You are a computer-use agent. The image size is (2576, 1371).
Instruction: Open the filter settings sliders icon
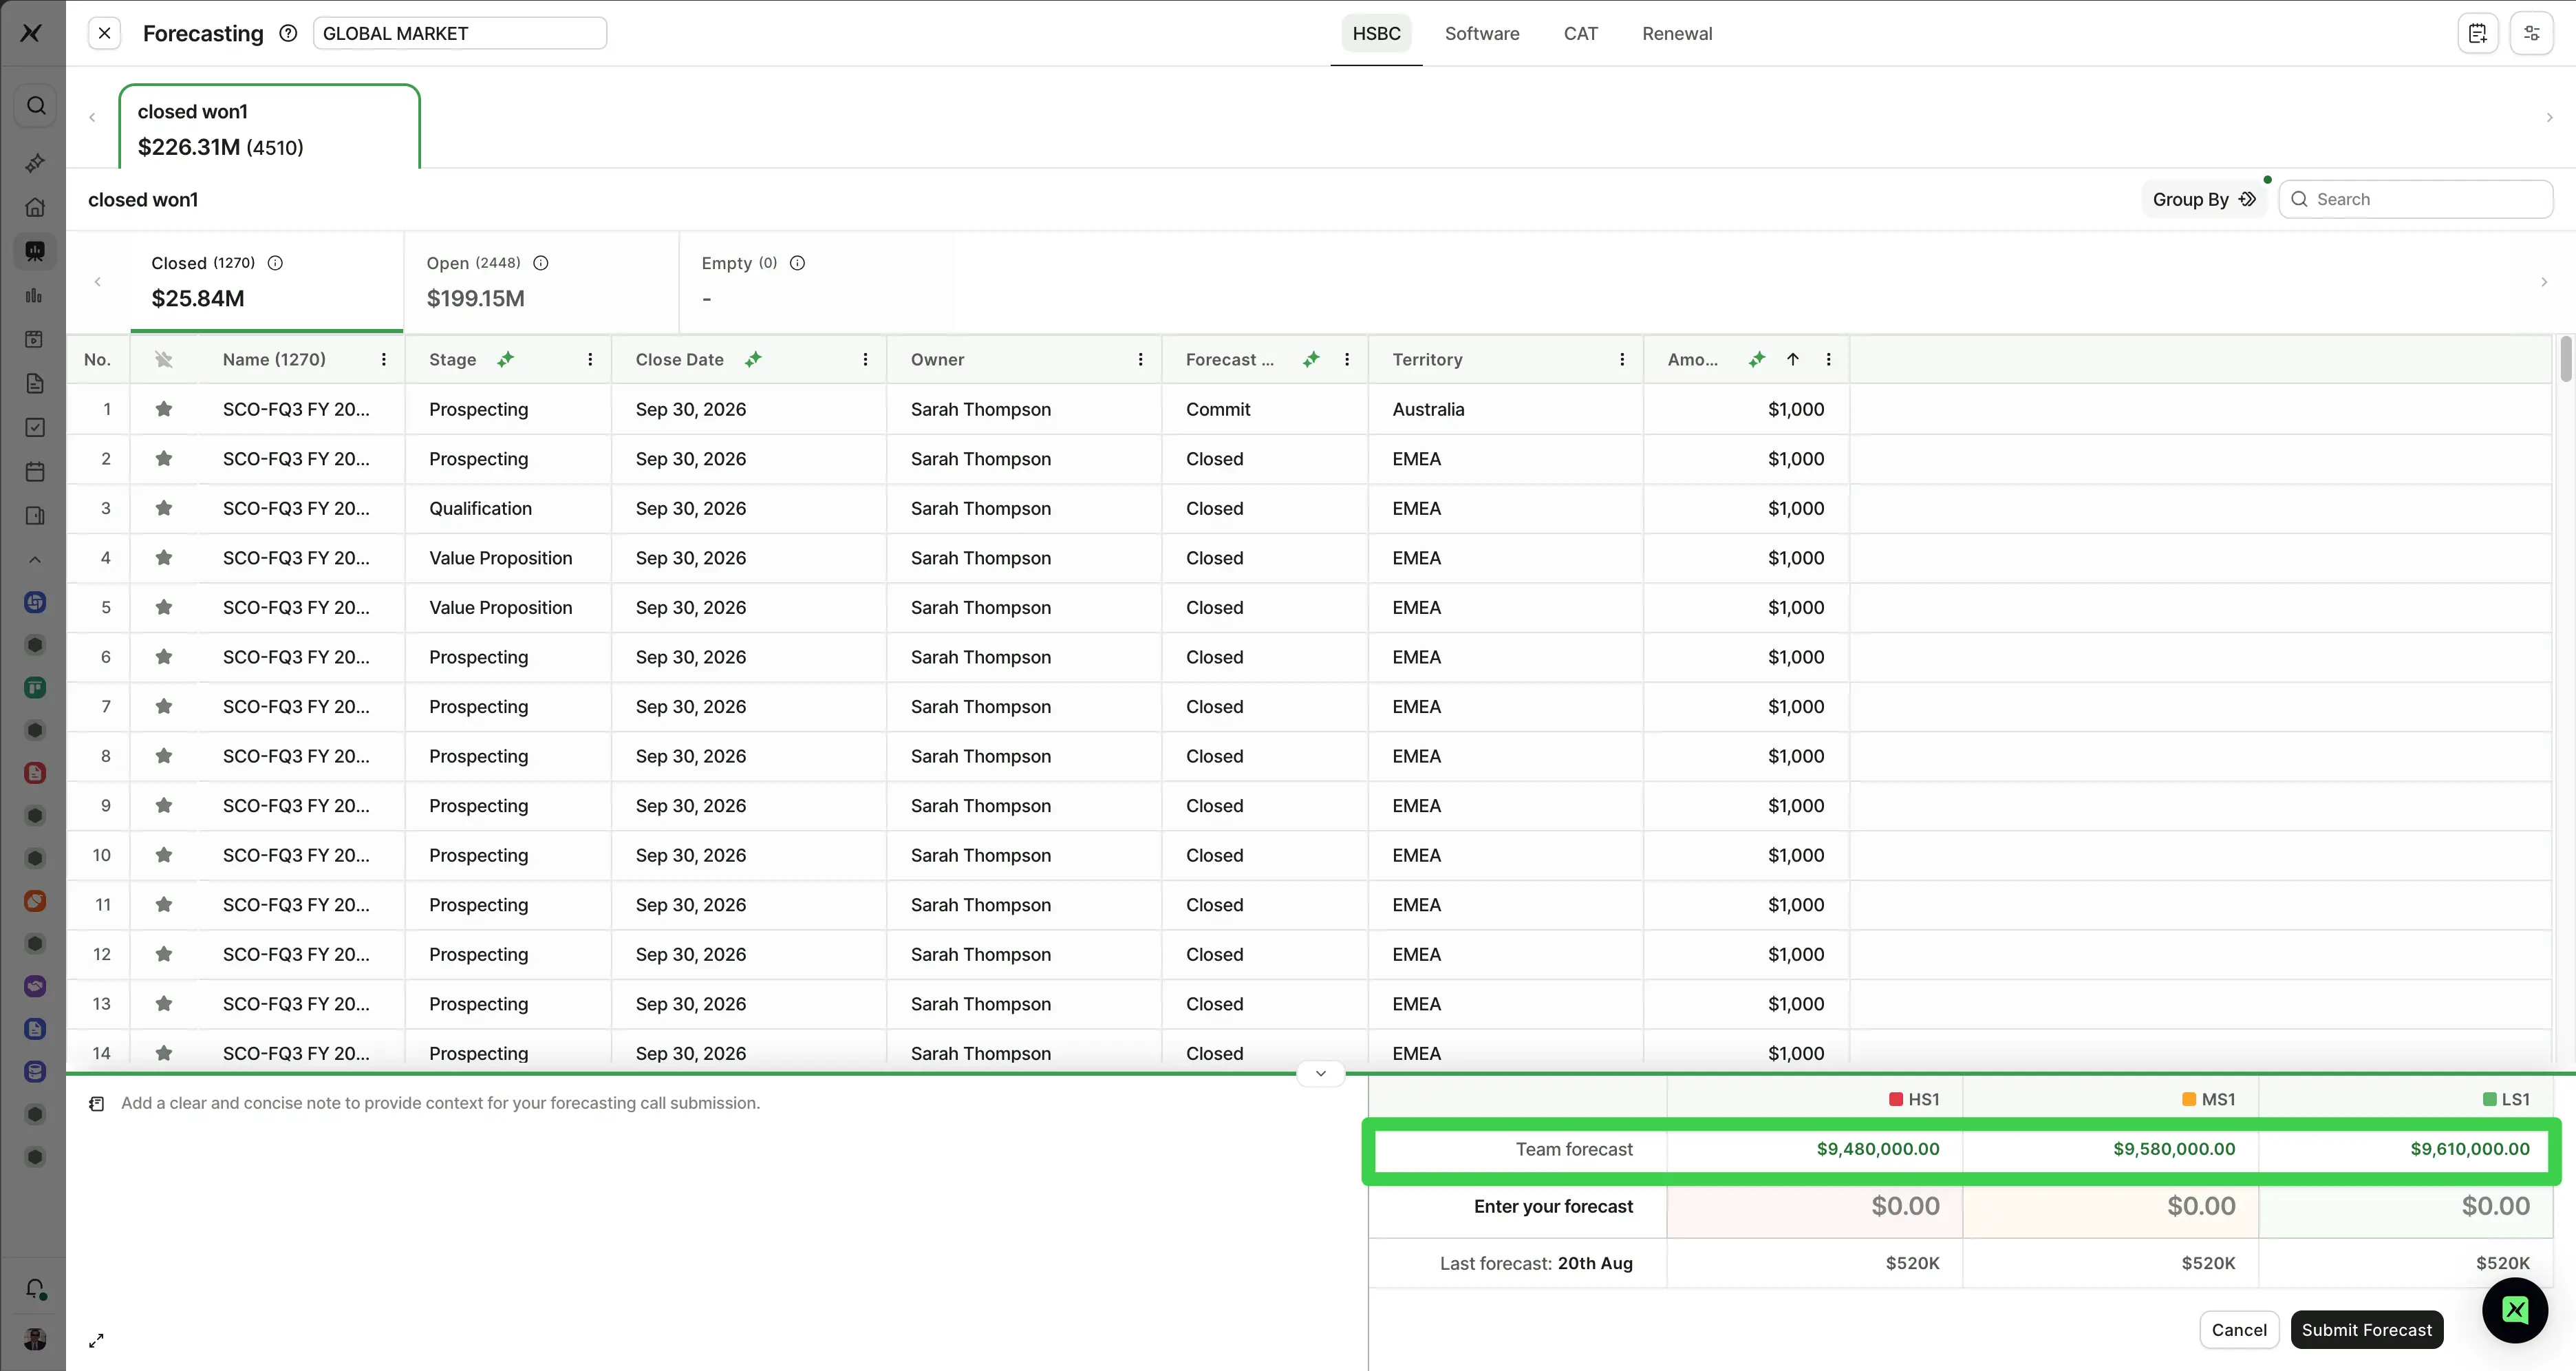[x=2531, y=33]
